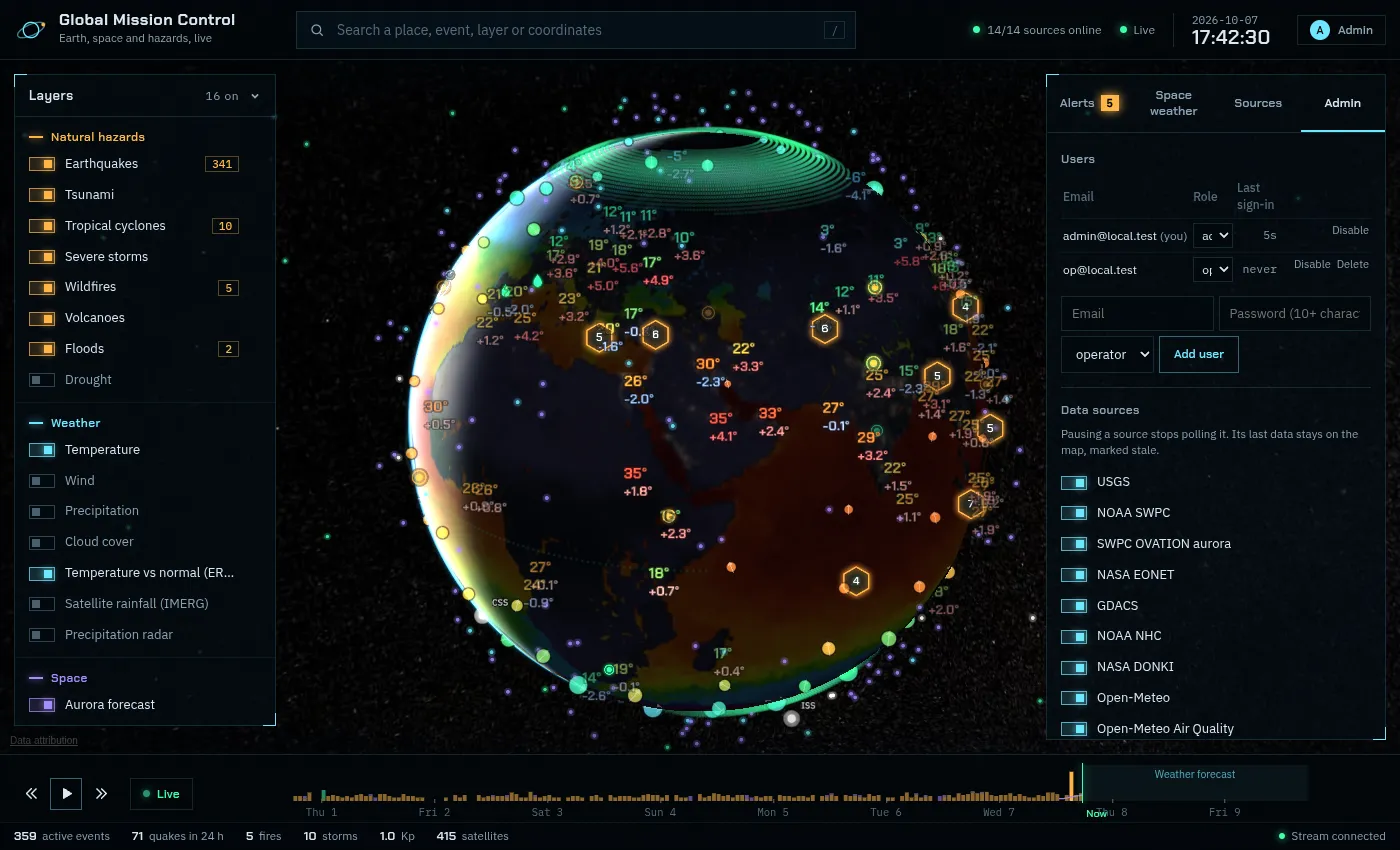This screenshot has width=1400, height=850.
Task: Collapse the Natural hazards section
Action: pyautogui.click(x=87, y=137)
